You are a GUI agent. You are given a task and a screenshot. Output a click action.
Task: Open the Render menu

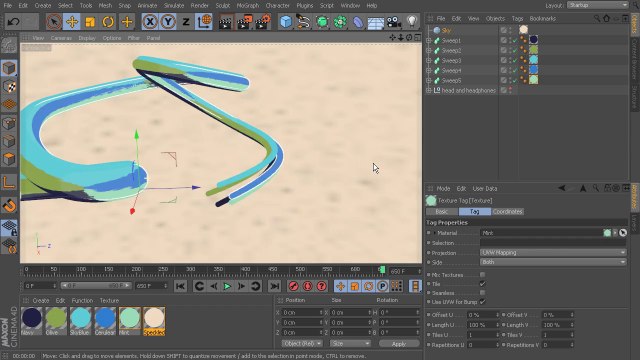[x=200, y=6]
